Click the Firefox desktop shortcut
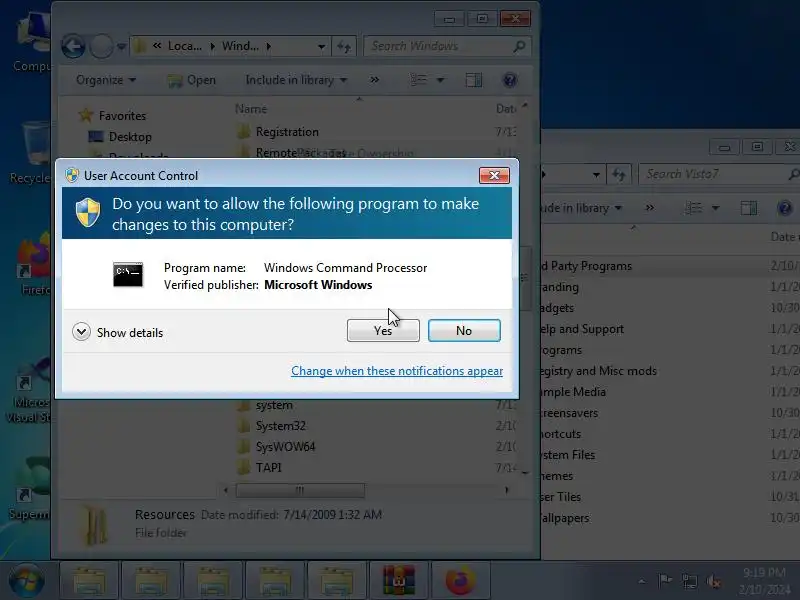Viewport: 800px width, 600px height. (x=34, y=265)
